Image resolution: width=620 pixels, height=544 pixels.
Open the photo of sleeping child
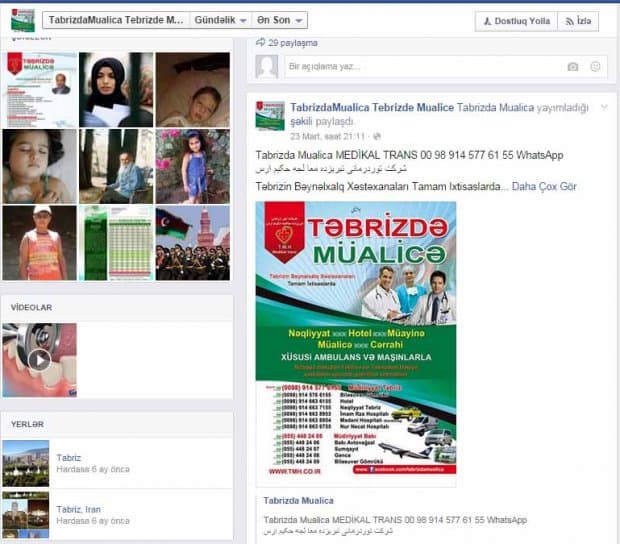click(40, 166)
